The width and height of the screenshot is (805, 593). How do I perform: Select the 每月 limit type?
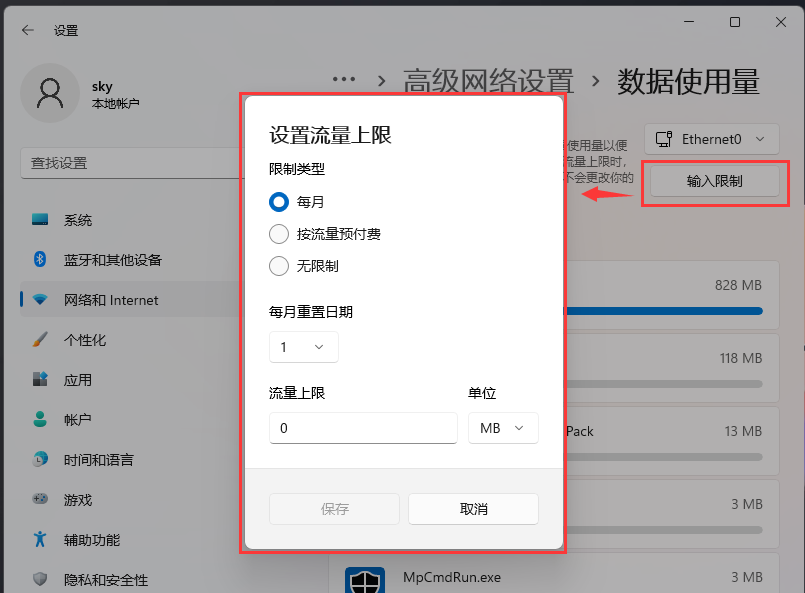(278, 201)
